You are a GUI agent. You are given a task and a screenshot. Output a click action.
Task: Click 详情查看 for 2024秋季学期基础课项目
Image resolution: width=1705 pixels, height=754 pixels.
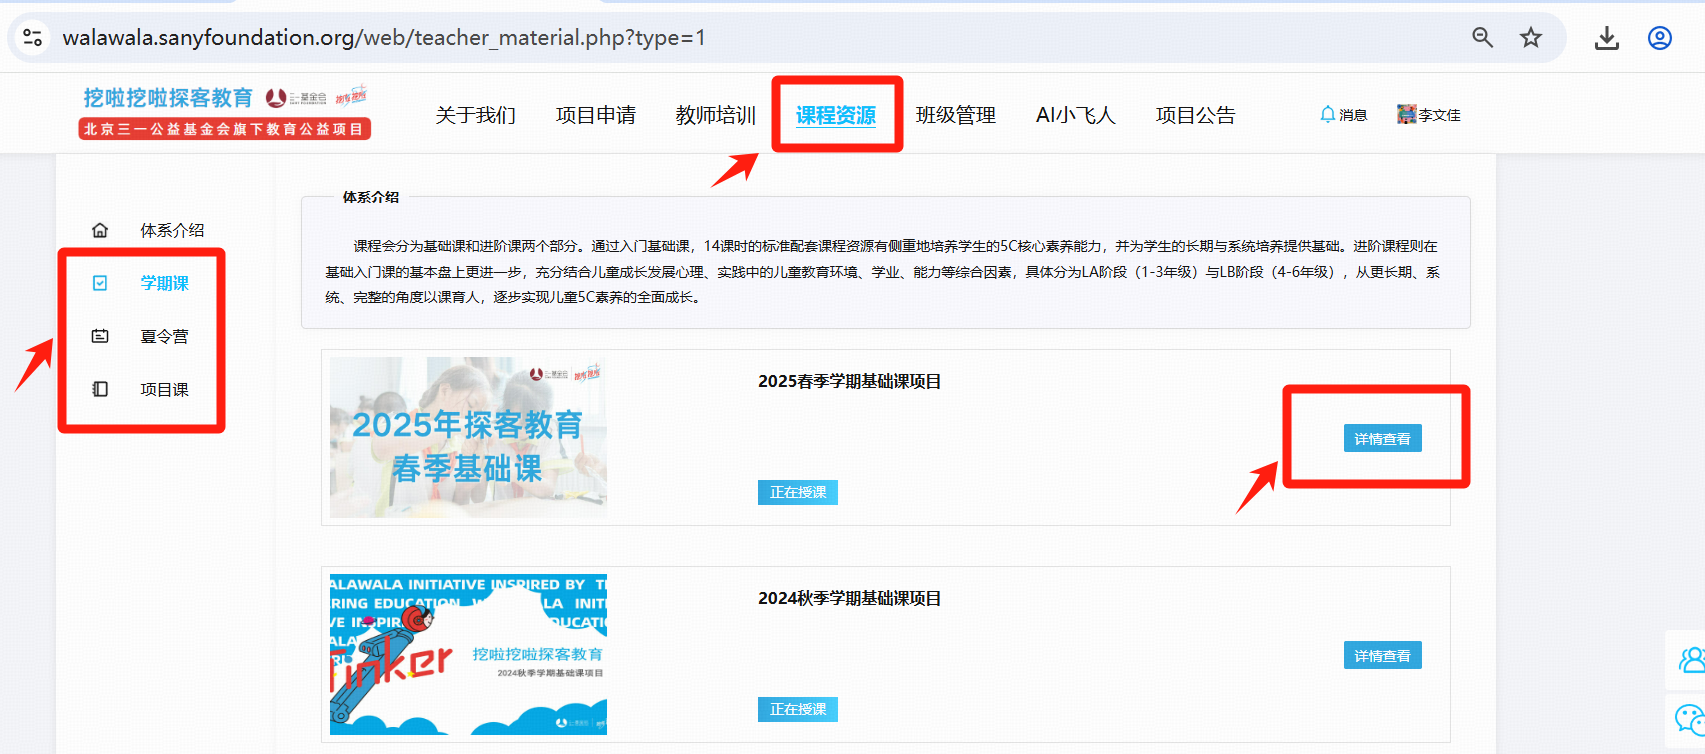point(1382,656)
